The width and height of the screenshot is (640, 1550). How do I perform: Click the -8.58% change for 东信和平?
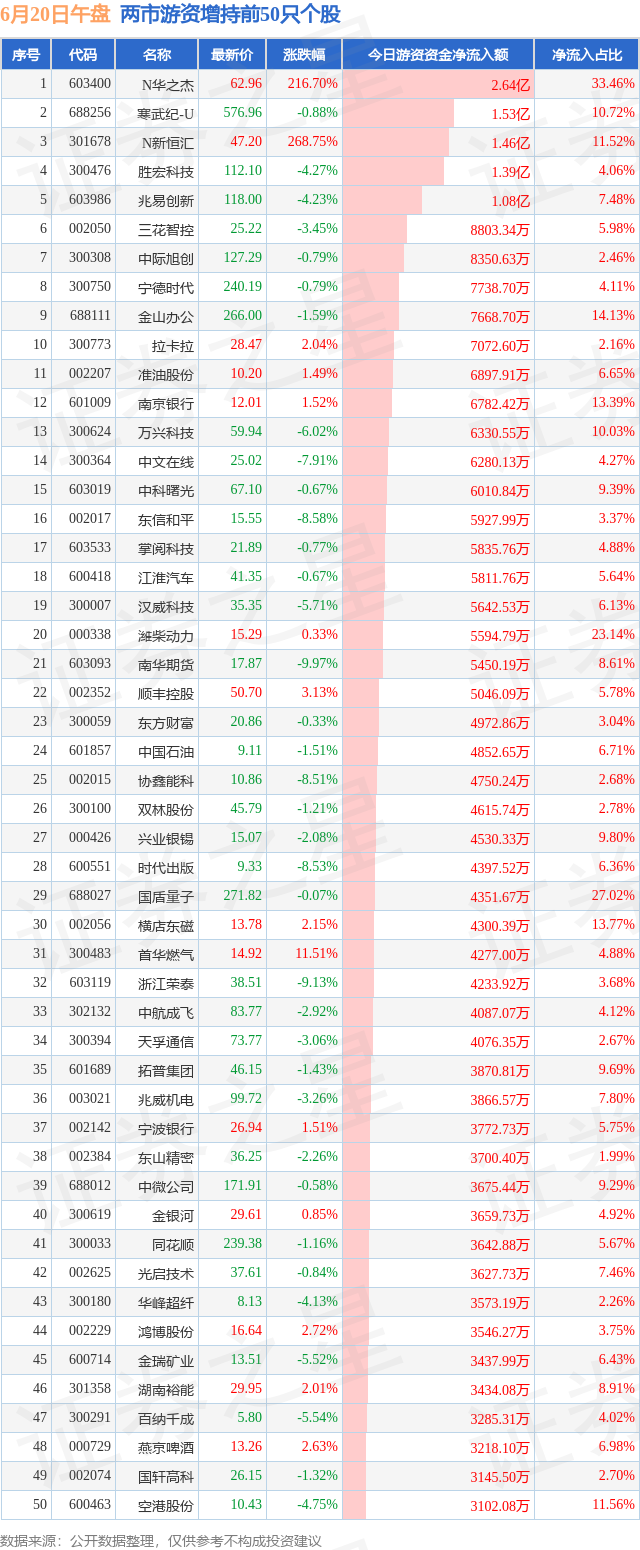coord(316,519)
